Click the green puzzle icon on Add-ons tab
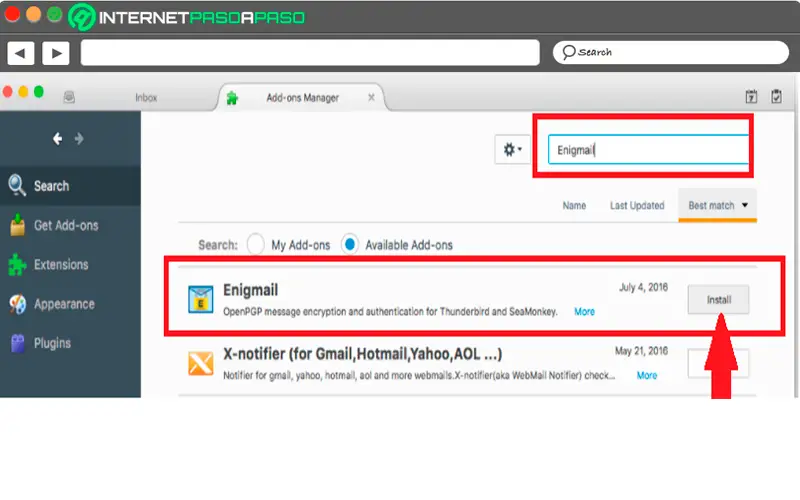The width and height of the screenshot is (800, 500). click(232, 97)
